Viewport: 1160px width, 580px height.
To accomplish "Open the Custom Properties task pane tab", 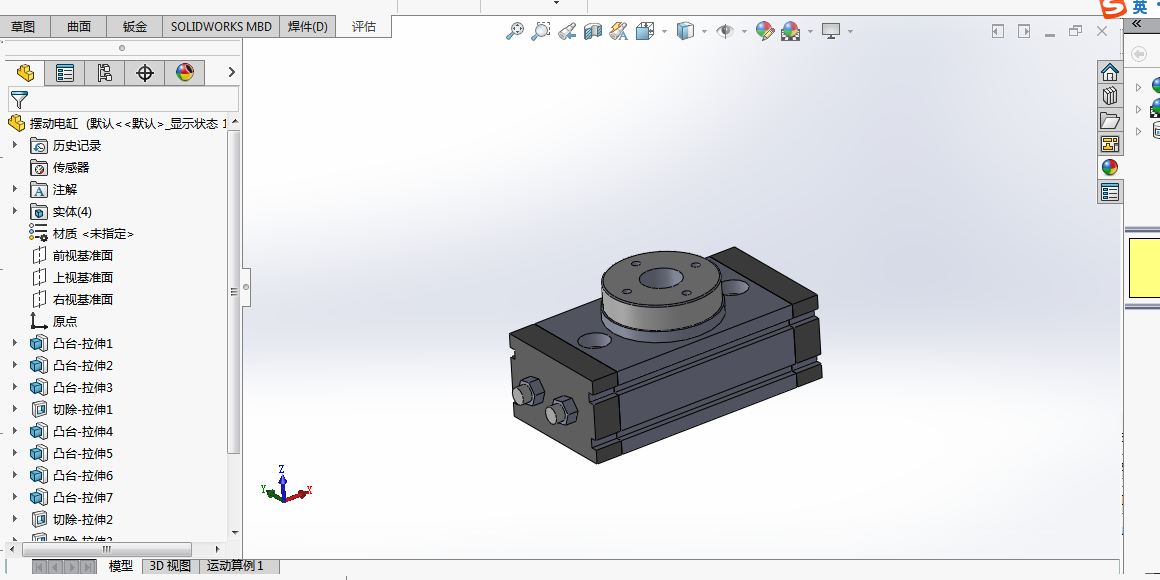I will click(x=1110, y=192).
